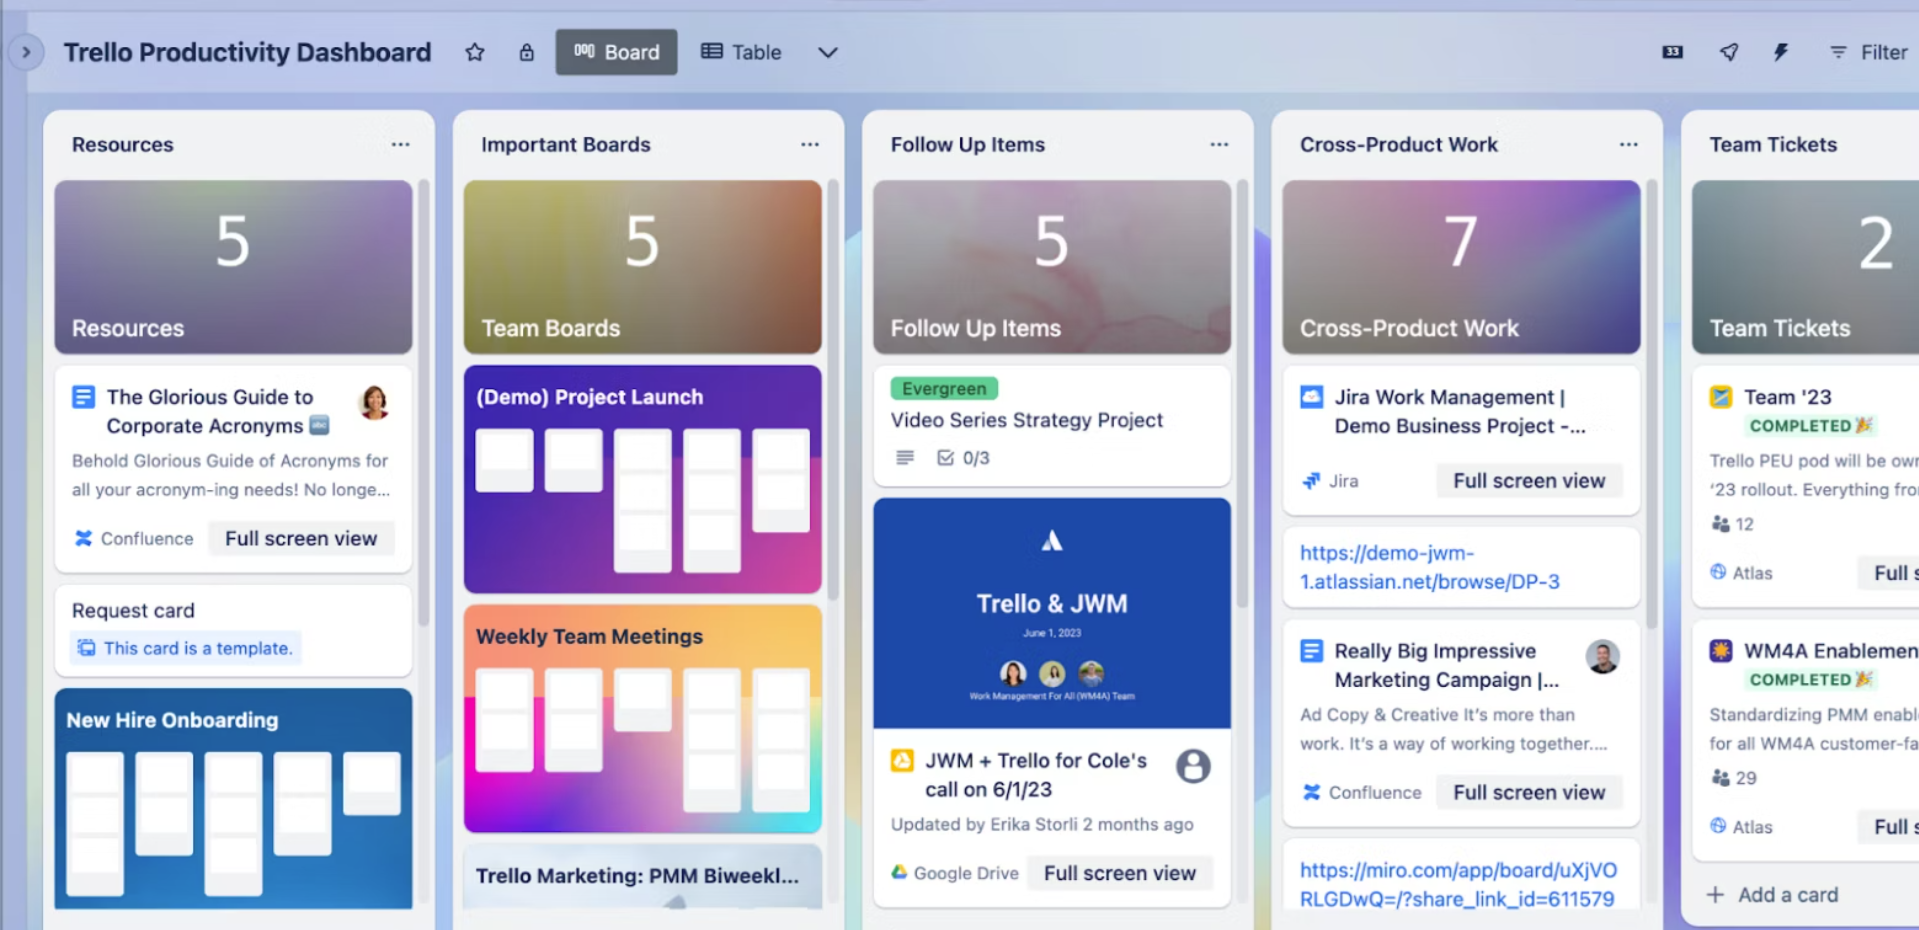Viewport: 1919px width, 930px height.
Task: Switch to the Table view tab
Action: point(740,52)
